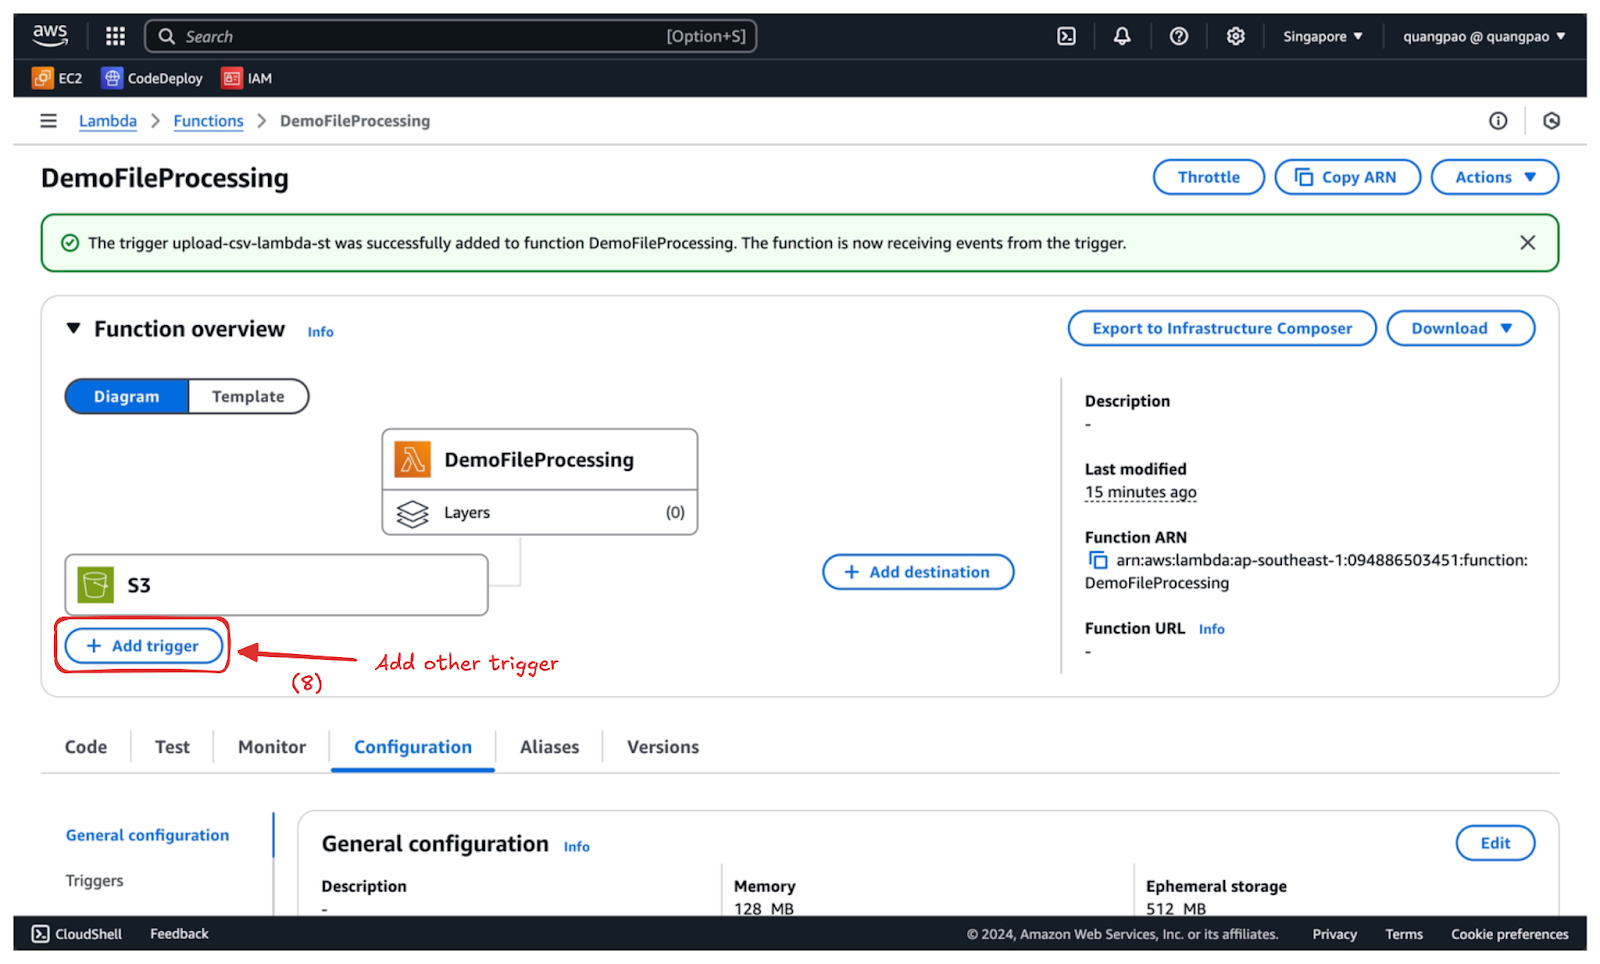Click the Add trigger button
Image resolution: width=1600 pixels, height=964 pixels.
(144, 646)
